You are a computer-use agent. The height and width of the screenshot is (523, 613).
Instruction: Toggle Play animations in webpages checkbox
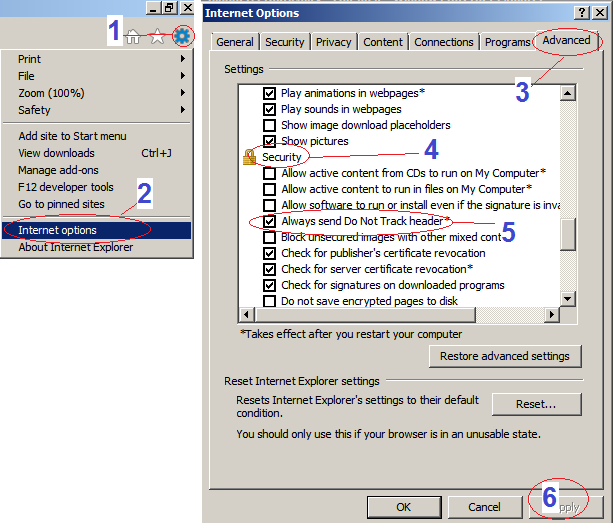[269, 93]
